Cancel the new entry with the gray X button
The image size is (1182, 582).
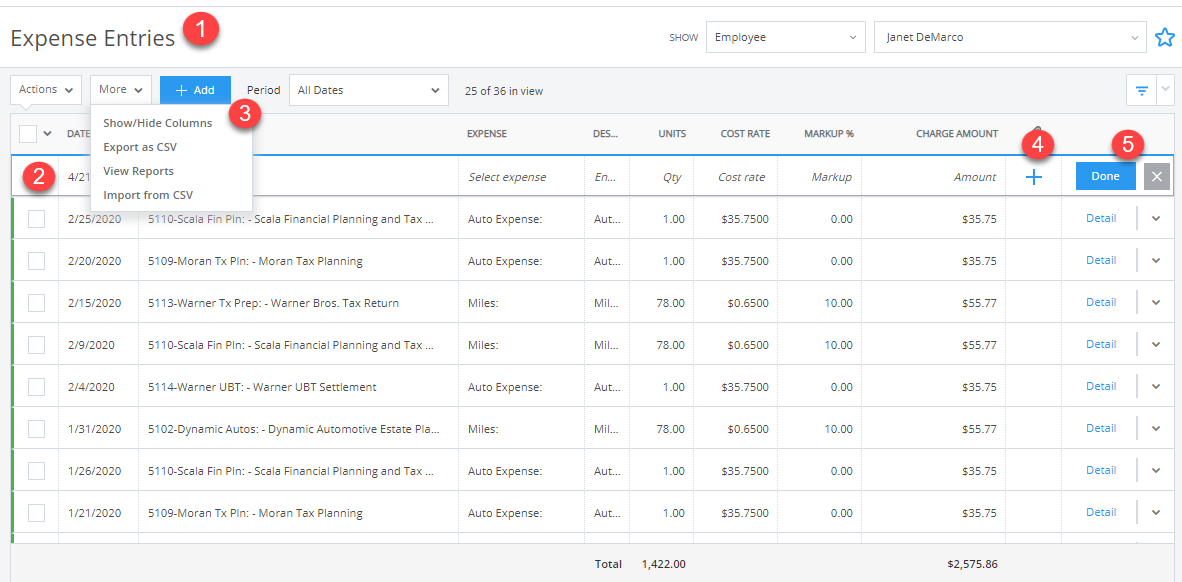point(1157,176)
